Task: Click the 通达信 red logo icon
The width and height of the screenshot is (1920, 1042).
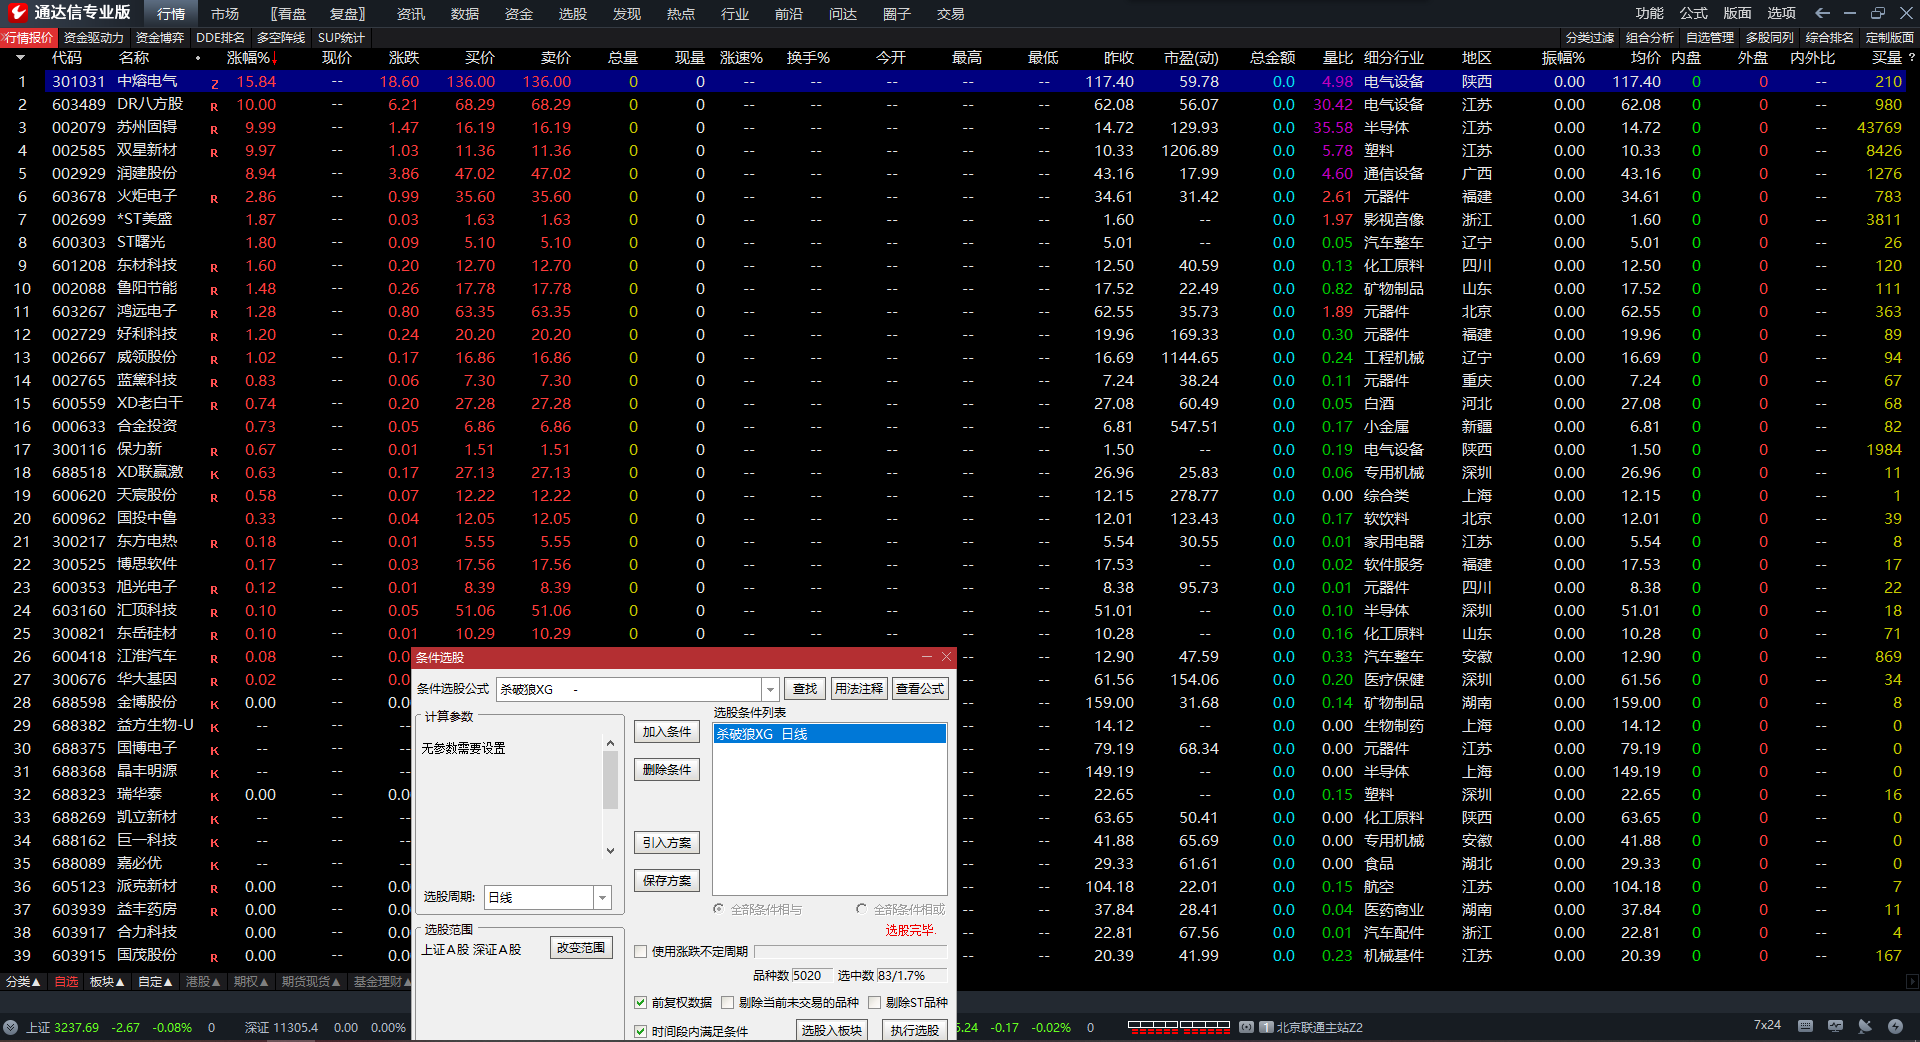Action: [x=17, y=13]
